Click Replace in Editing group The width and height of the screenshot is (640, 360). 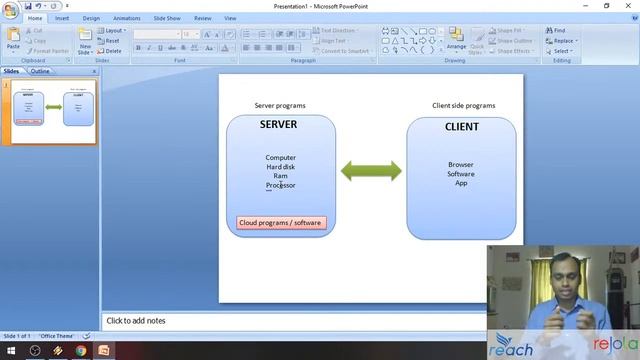point(562,41)
